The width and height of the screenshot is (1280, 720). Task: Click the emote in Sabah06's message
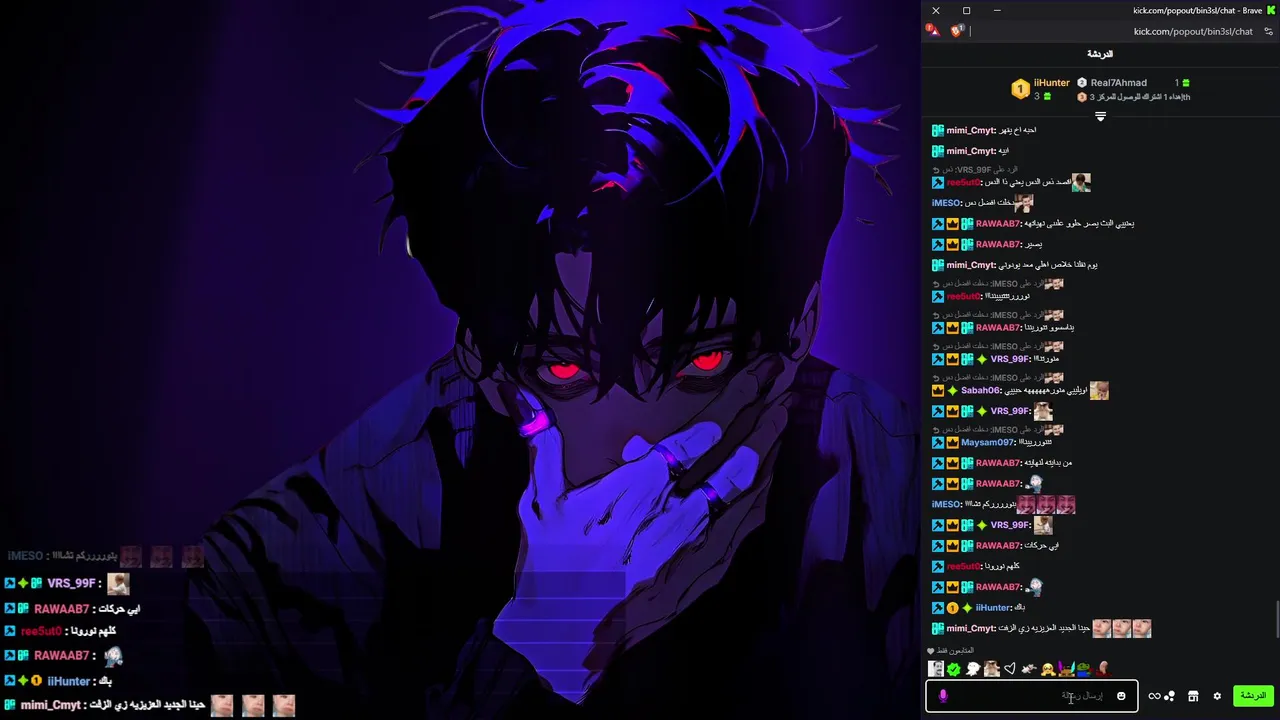pyautogui.click(x=1099, y=391)
